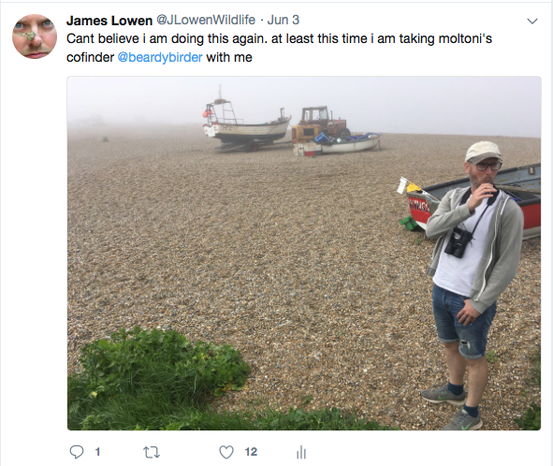Screen dimensions: 553x466
Task: Click the orange tractor in the photo
Action: 320,123
